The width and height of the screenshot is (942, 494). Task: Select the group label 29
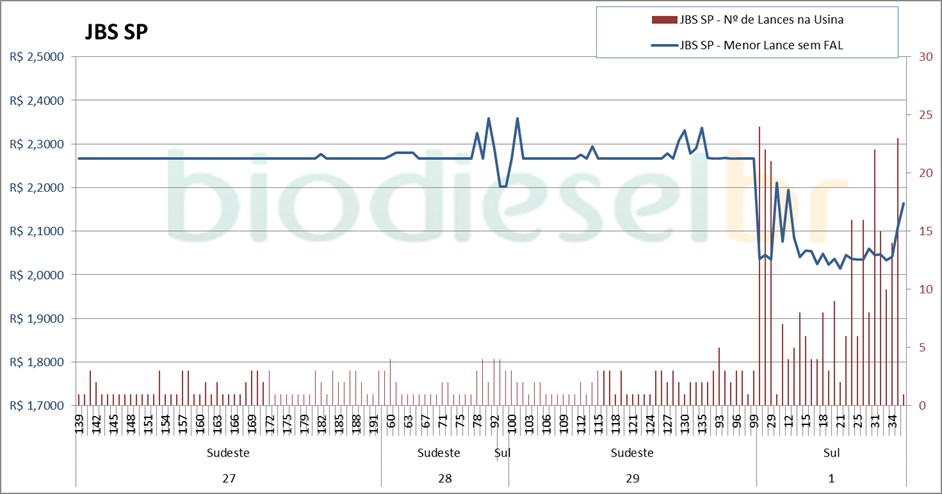(x=632, y=478)
